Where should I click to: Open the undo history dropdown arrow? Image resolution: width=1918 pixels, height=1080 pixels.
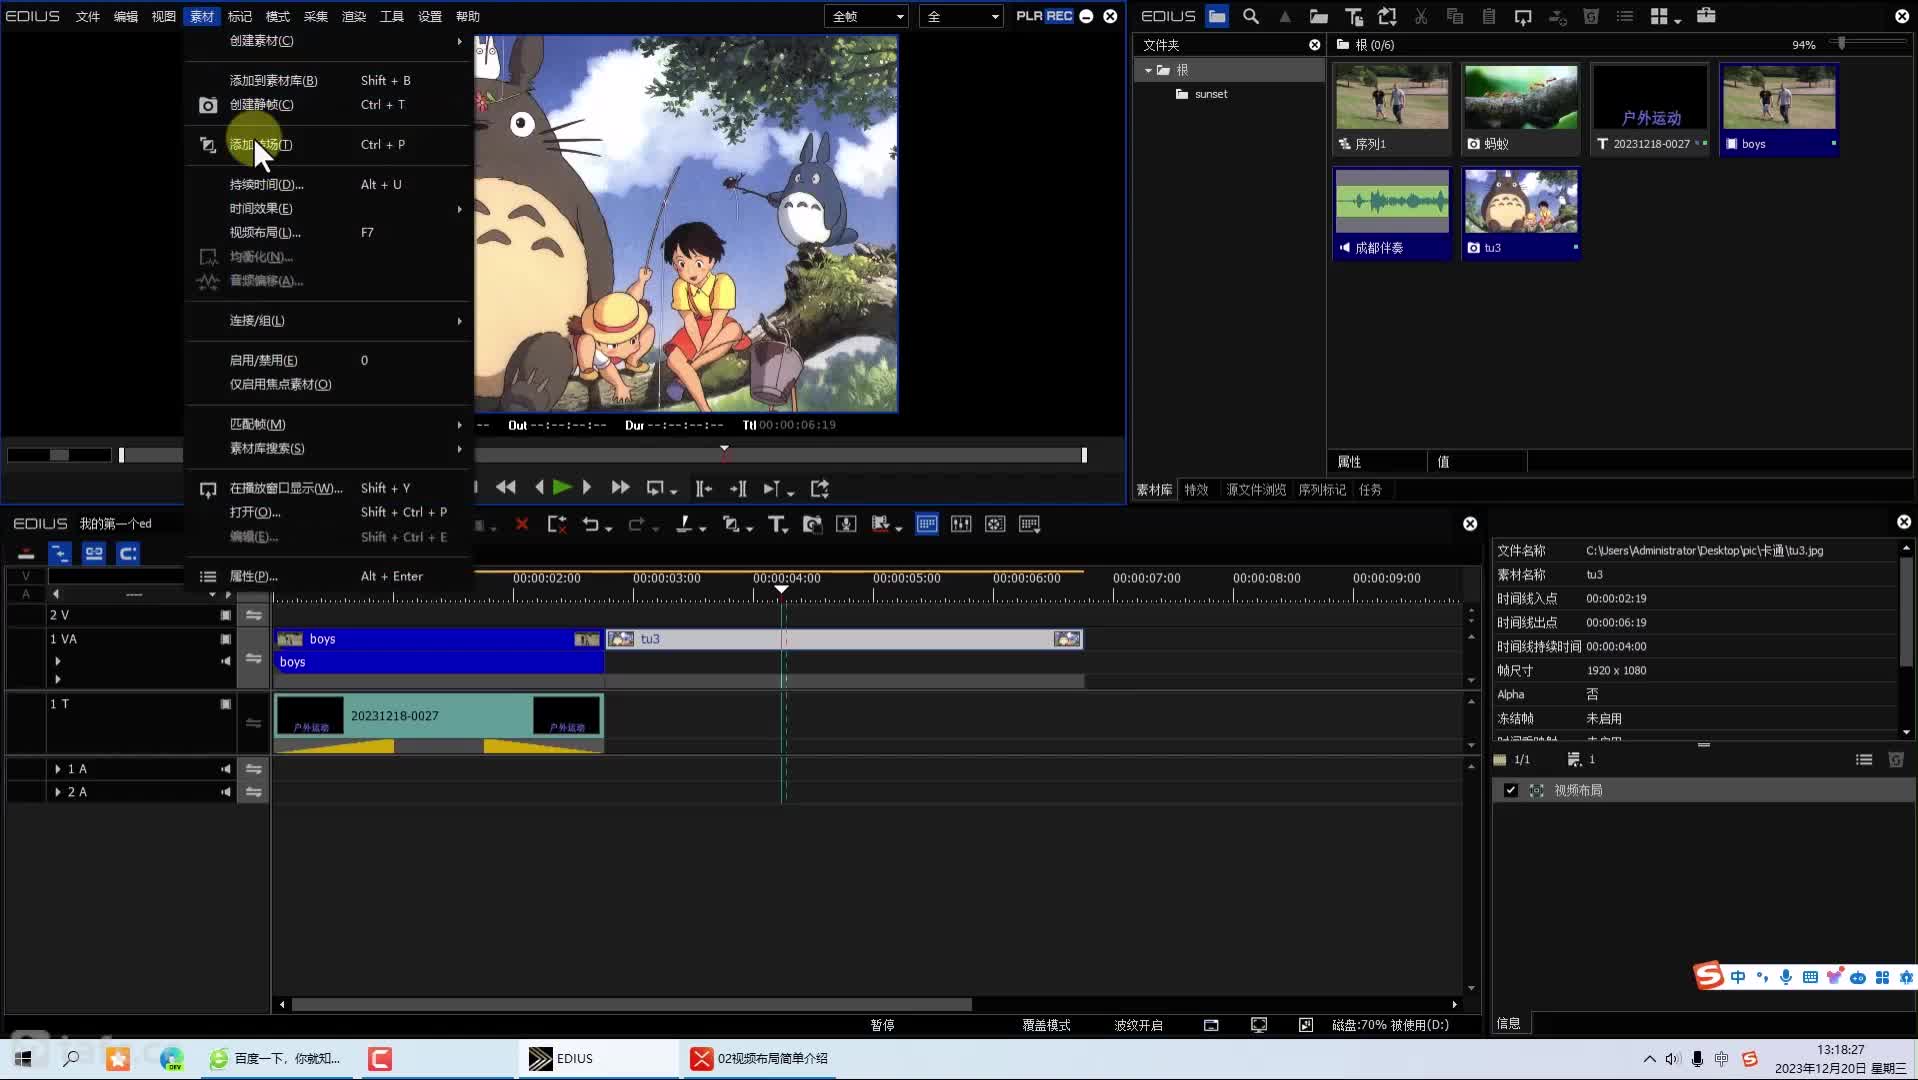click(608, 528)
